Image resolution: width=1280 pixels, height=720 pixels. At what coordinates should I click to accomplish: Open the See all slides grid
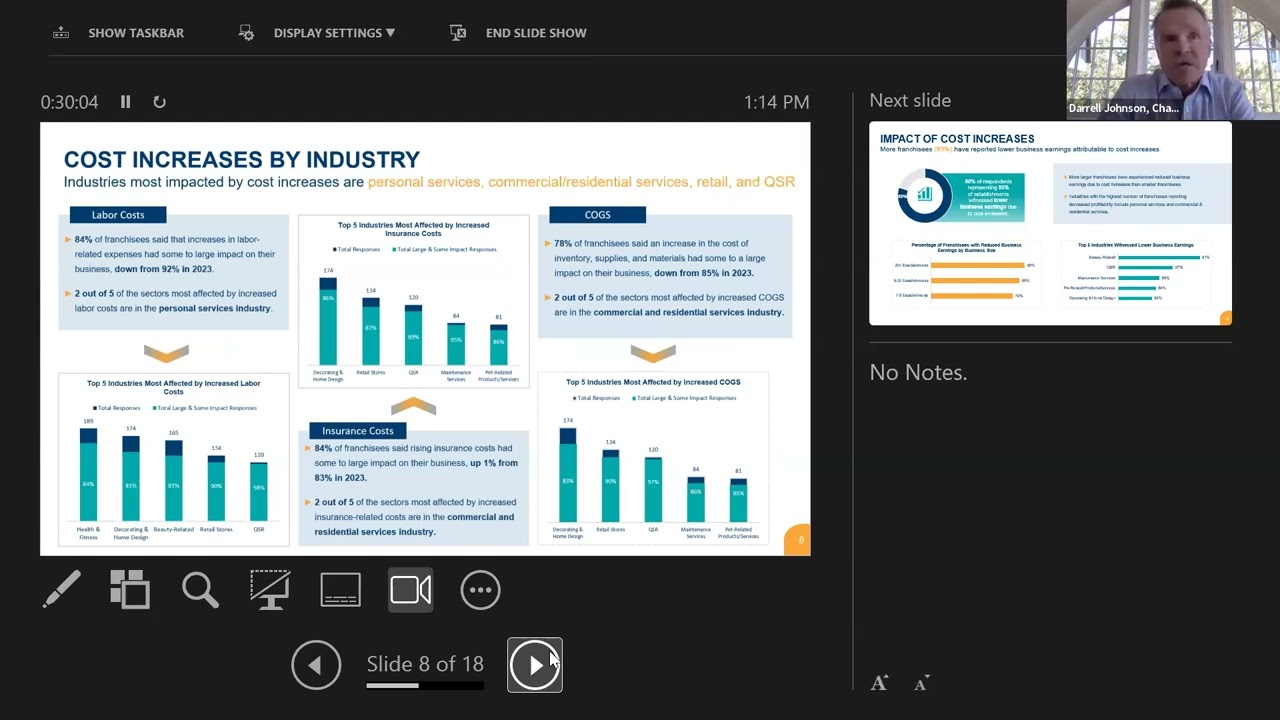tap(130, 590)
